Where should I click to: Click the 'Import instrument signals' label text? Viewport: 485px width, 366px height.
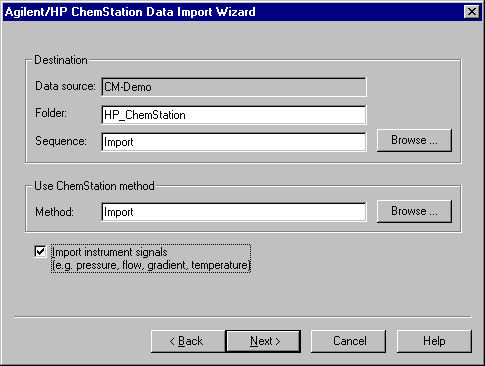coord(110,252)
